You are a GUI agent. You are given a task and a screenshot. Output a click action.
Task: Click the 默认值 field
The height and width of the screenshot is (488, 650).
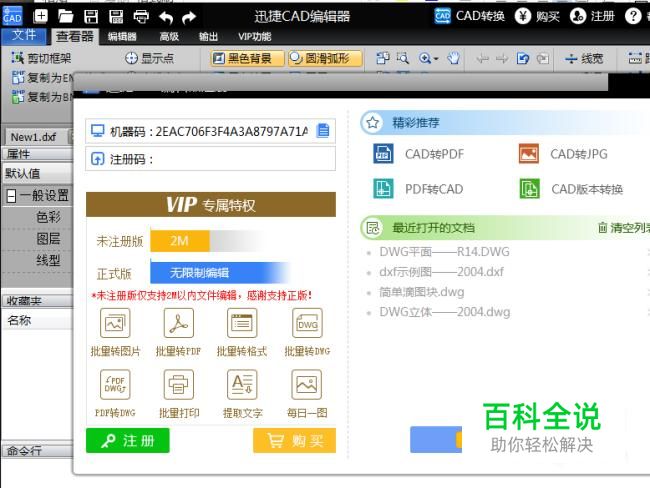point(38,173)
